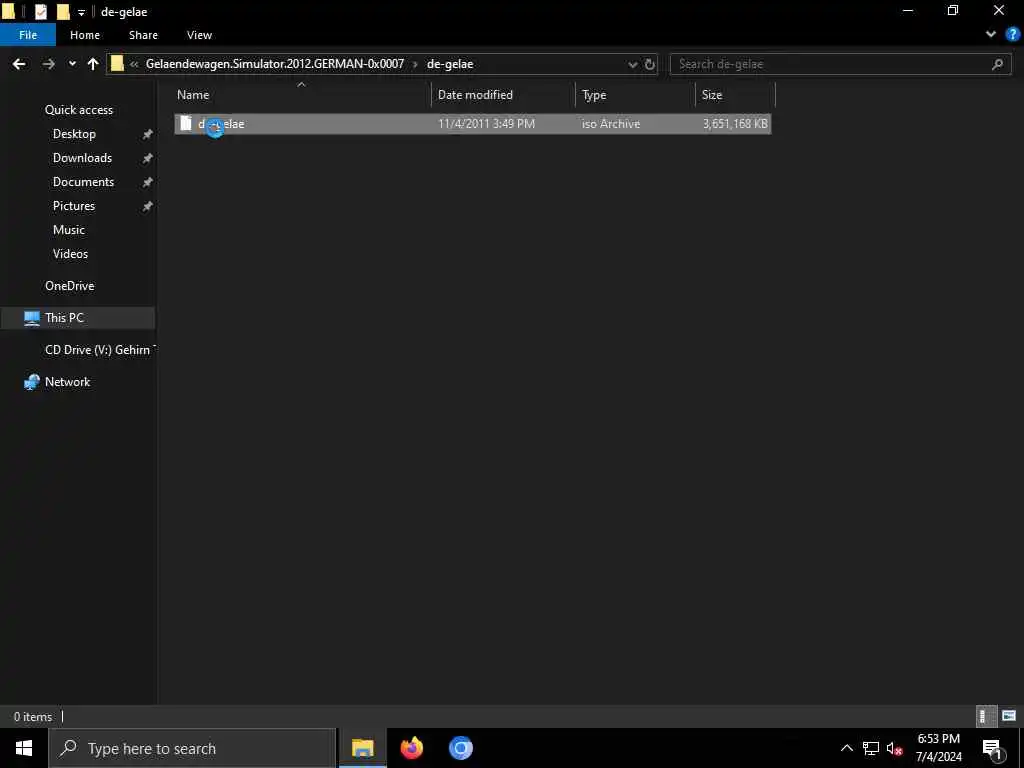
Task: Select the de-gelae iso file icon
Action: point(186,123)
